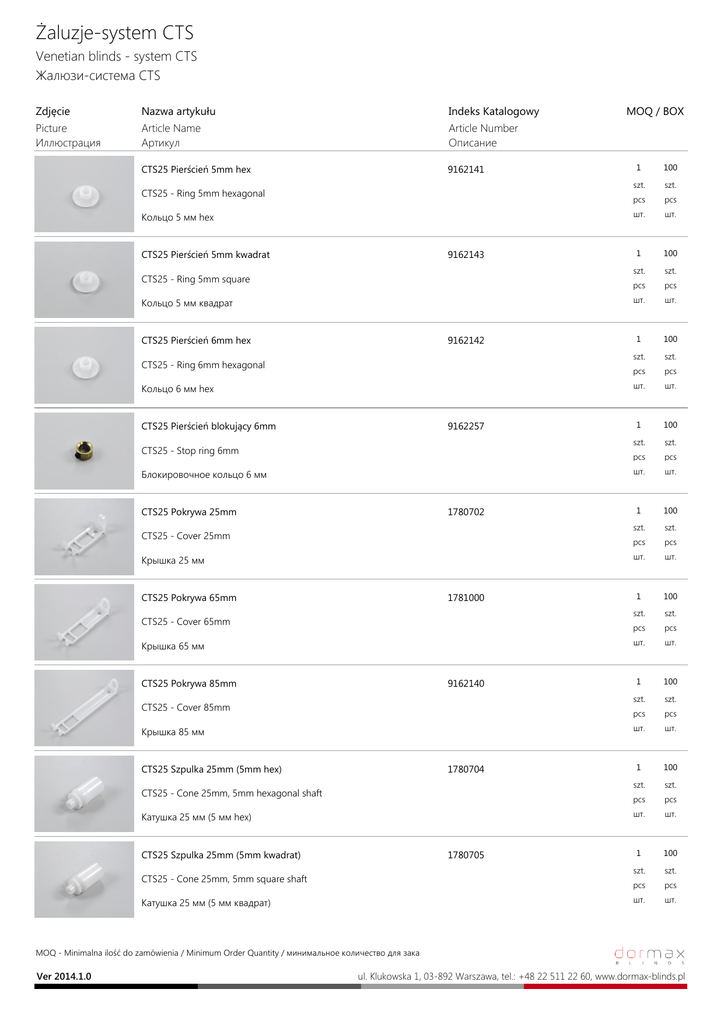Click the dormax blinds logo
The image size is (724, 1024).
point(650,954)
